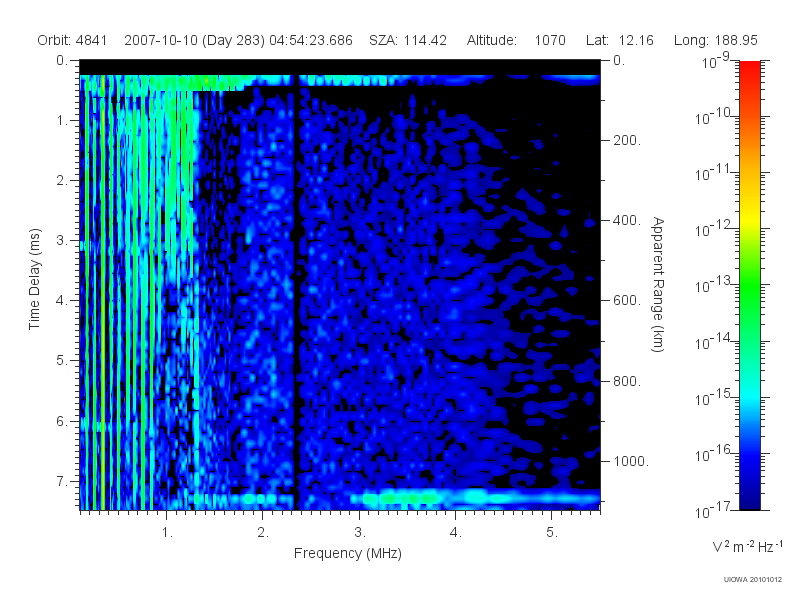Viewport: 800px width, 600px height.
Task: Click the '800.' apparent range label
Action: click(x=627, y=381)
